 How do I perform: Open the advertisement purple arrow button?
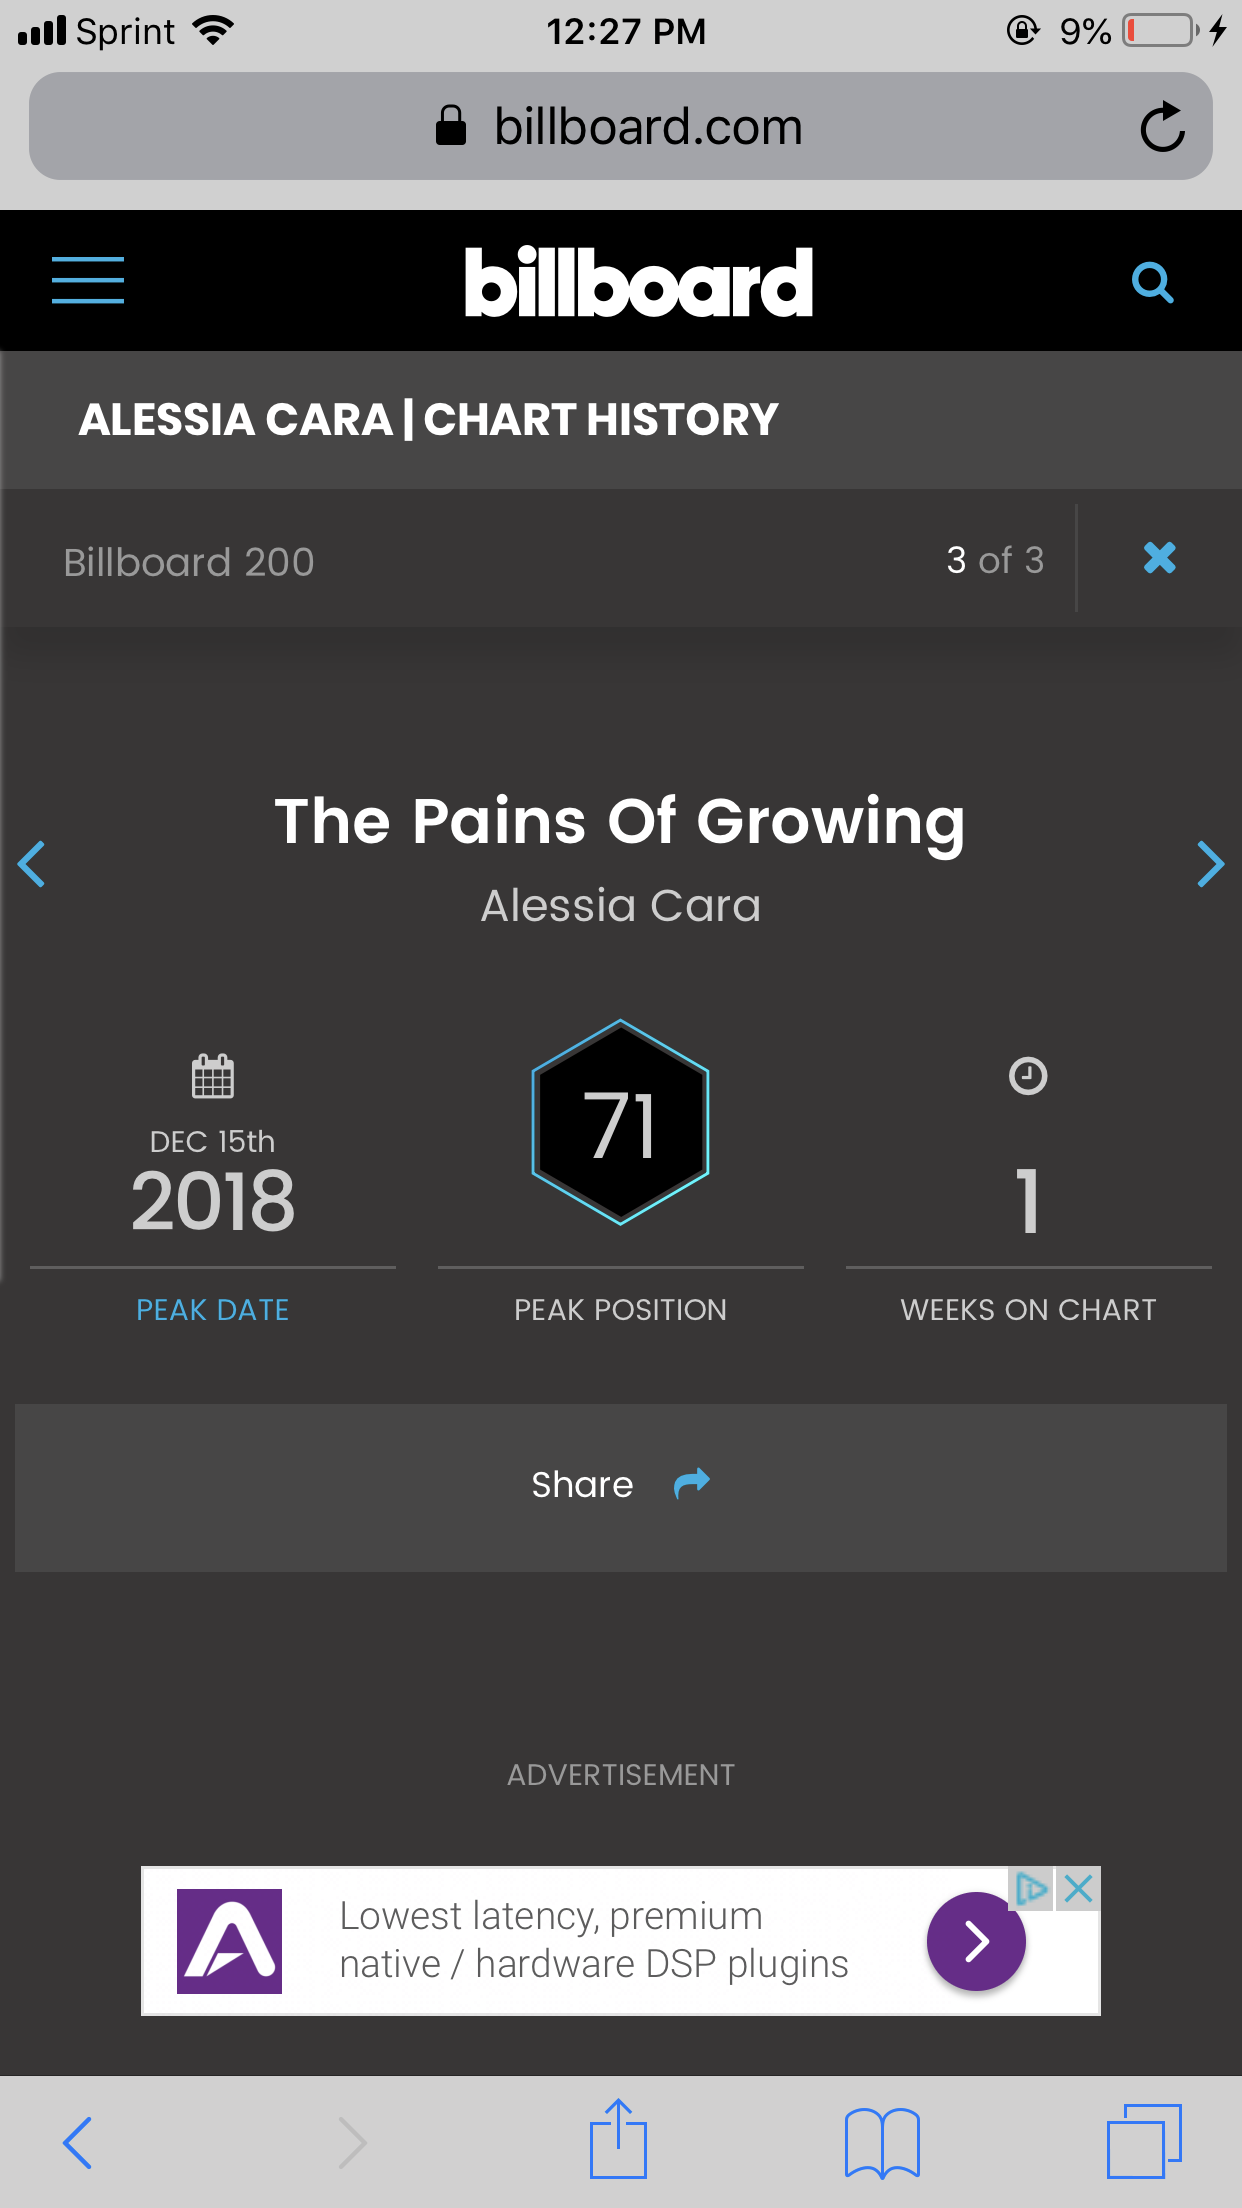pyautogui.click(x=976, y=1941)
